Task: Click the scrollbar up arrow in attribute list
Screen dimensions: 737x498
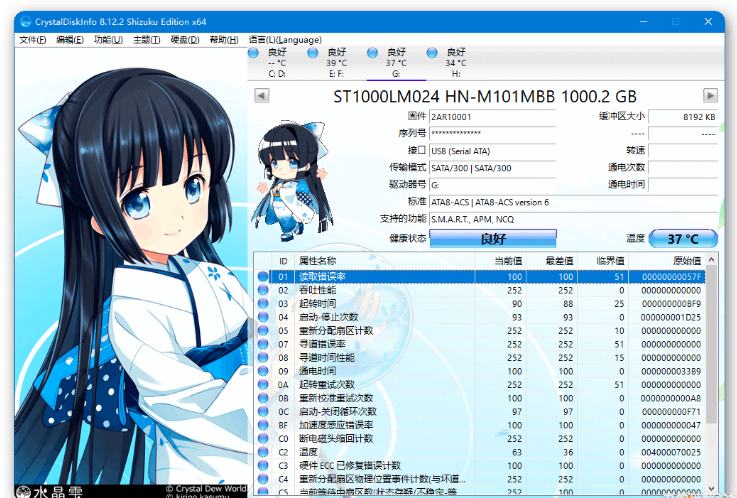Action: (712, 259)
